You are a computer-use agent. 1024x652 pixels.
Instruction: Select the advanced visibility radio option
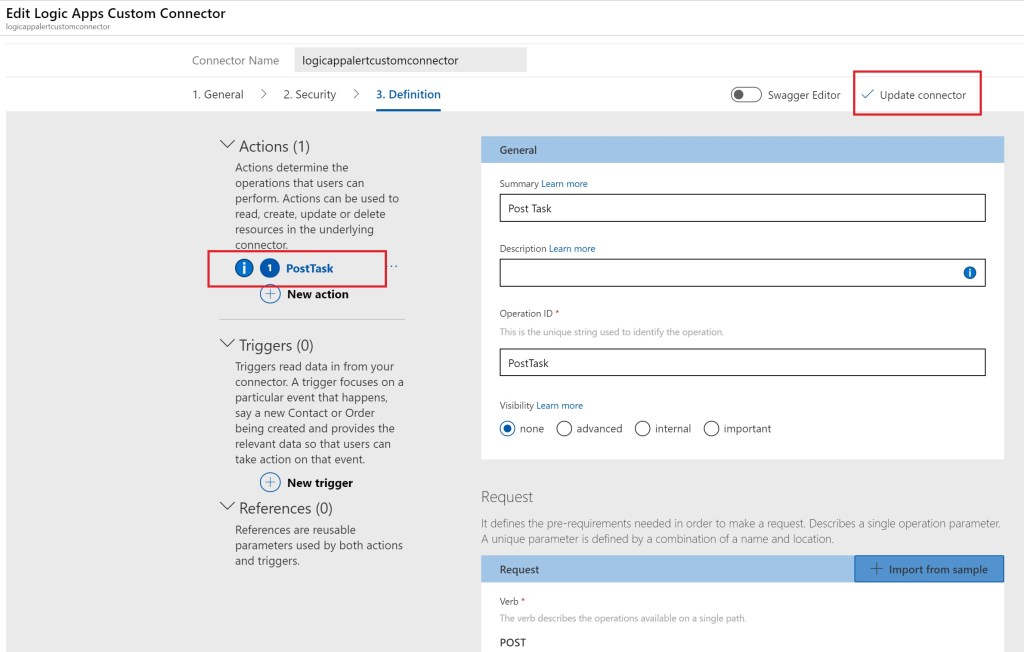tap(564, 428)
